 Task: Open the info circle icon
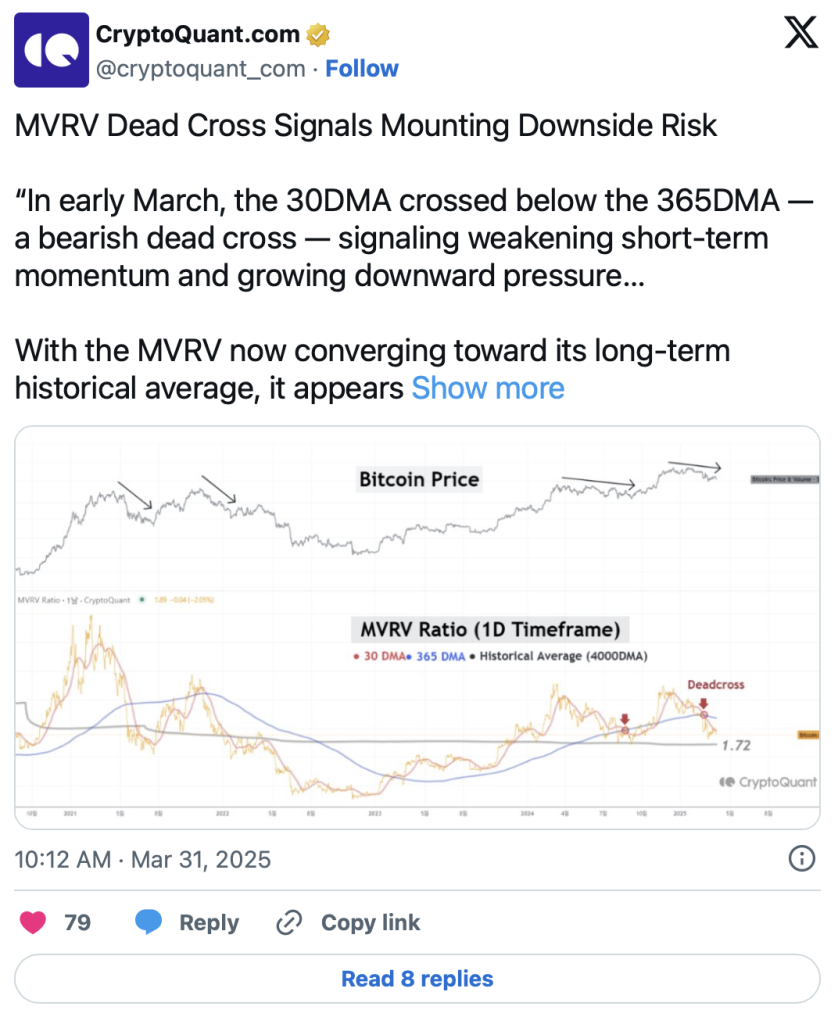point(801,858)
